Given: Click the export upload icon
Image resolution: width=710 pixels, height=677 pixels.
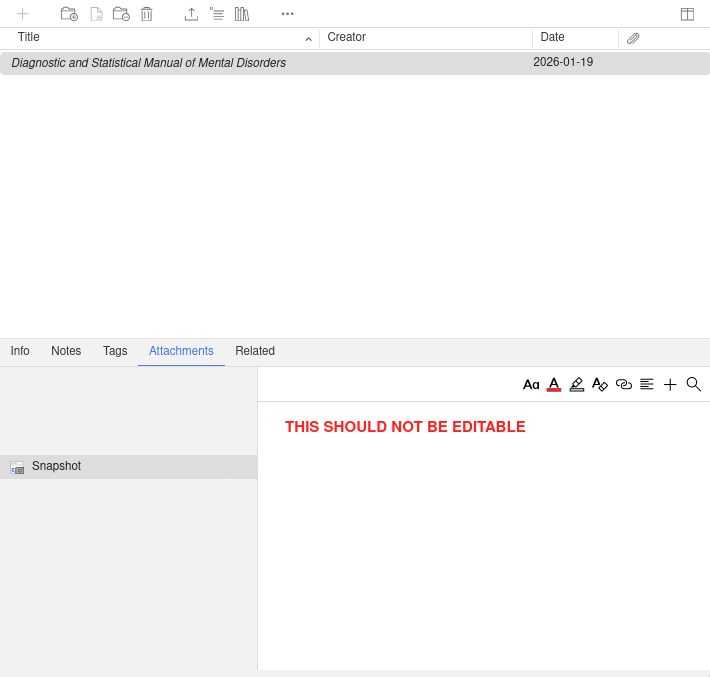Looking at the screenshot, I should point(191,14).
